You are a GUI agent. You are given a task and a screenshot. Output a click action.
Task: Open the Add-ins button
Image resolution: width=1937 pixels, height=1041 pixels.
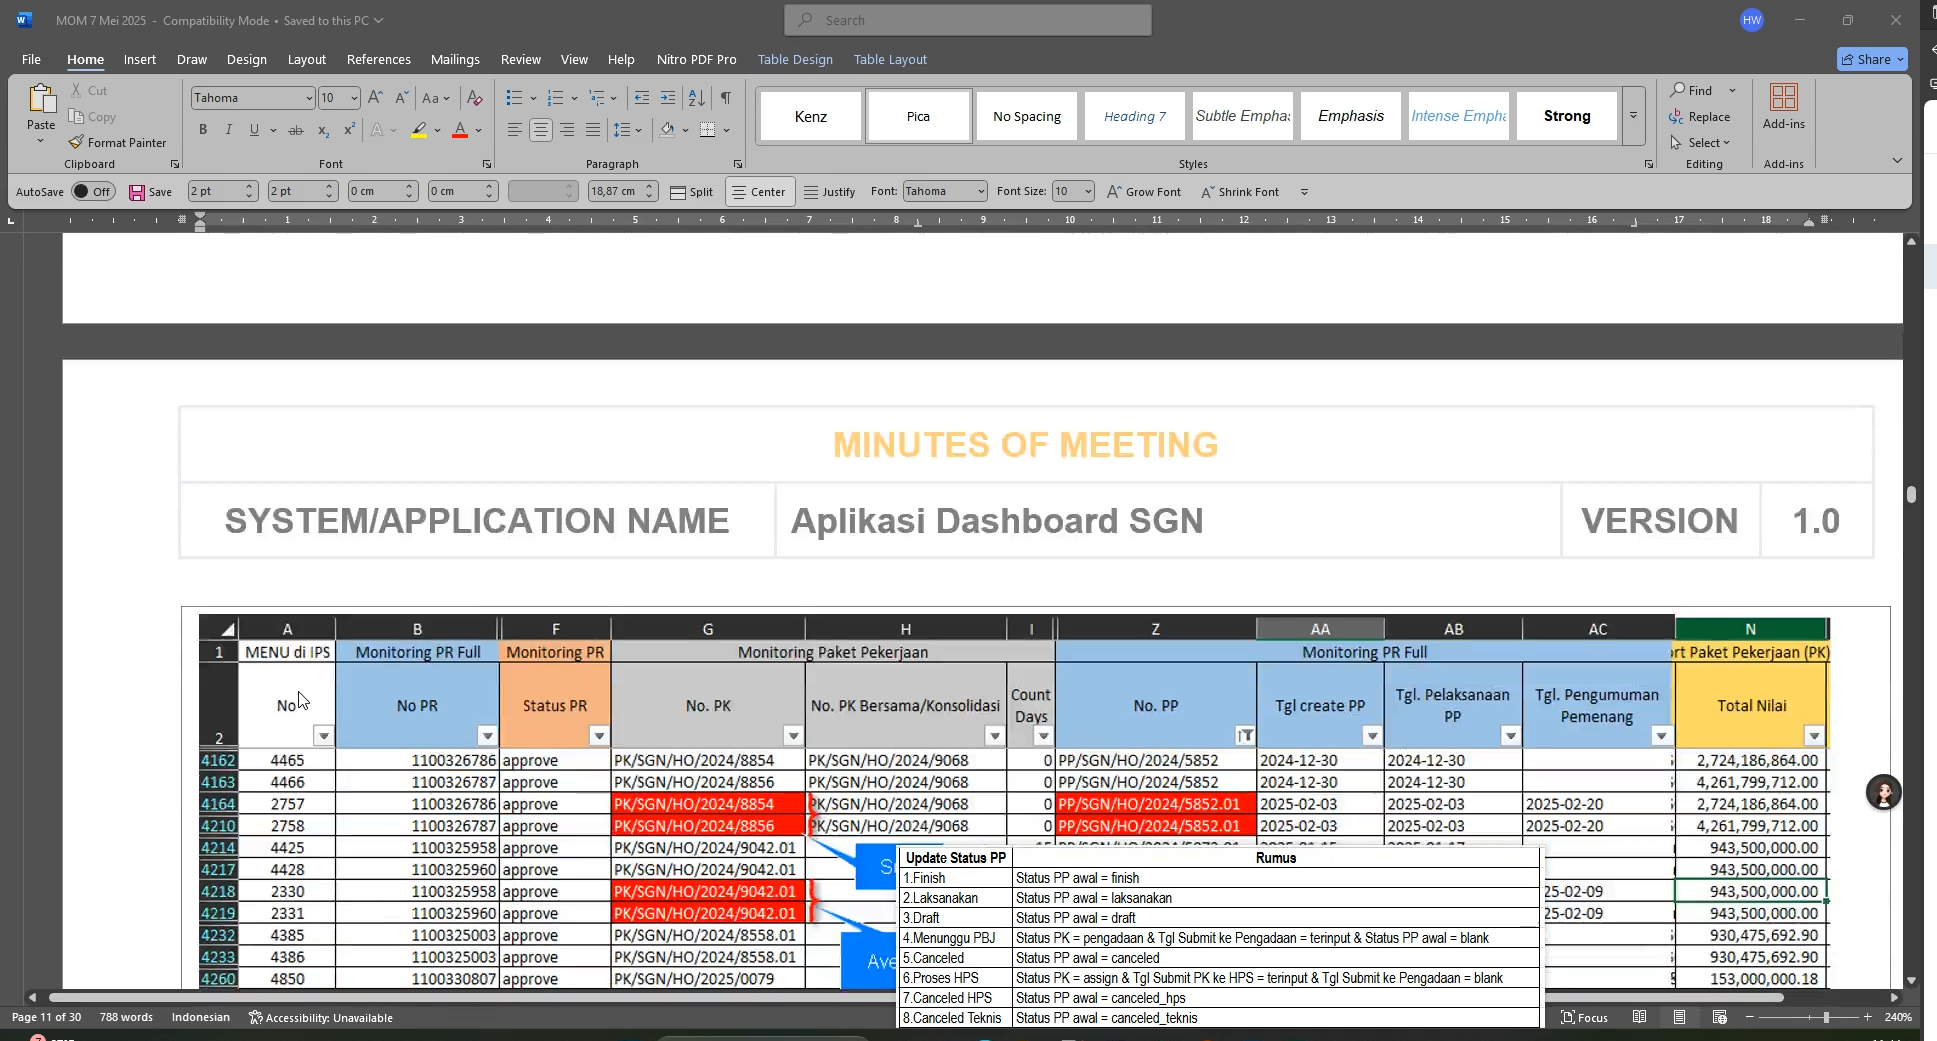pyautogui.click(x=1783, y=107)
